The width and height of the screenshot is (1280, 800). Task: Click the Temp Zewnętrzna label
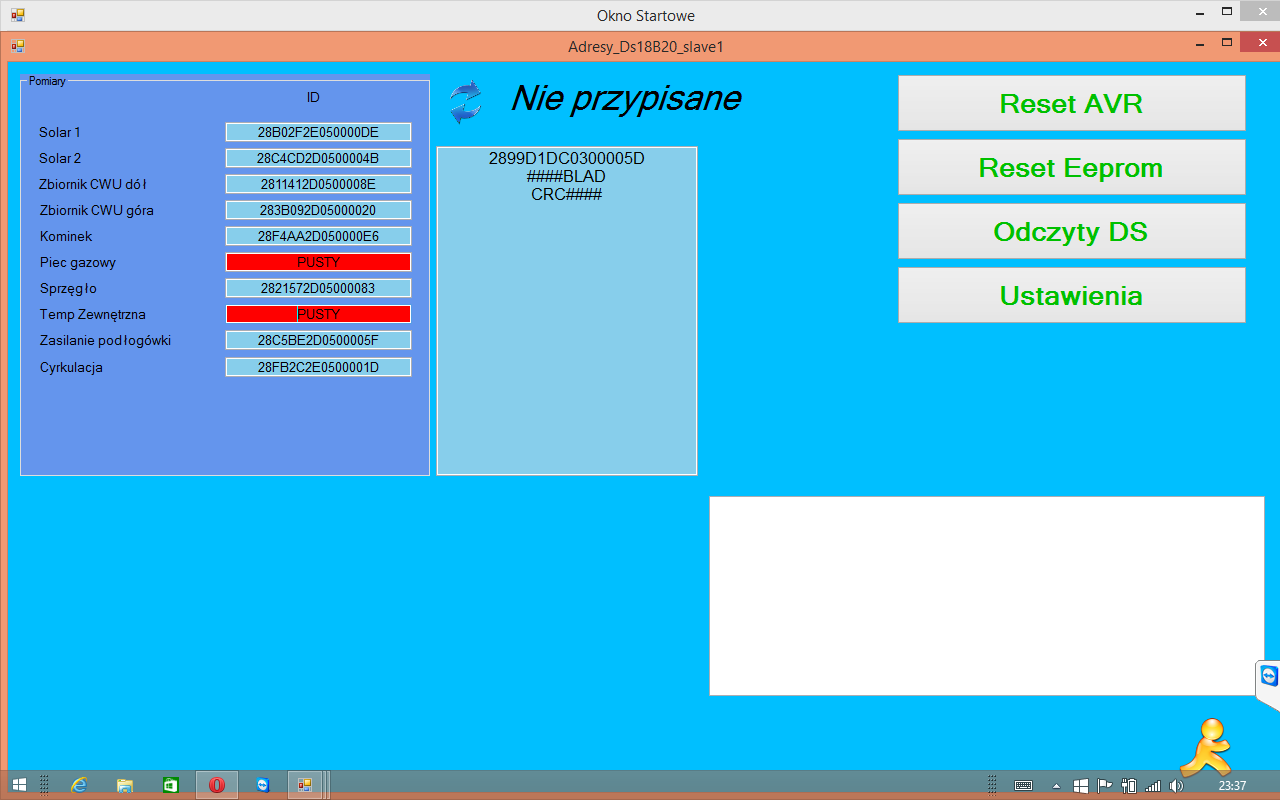pyautogui.click(x=92, y=314)
